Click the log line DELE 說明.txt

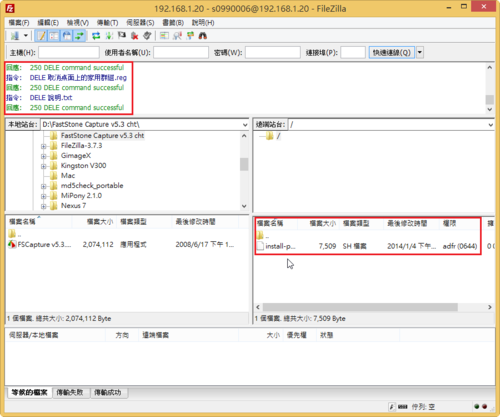click(51, 98)
